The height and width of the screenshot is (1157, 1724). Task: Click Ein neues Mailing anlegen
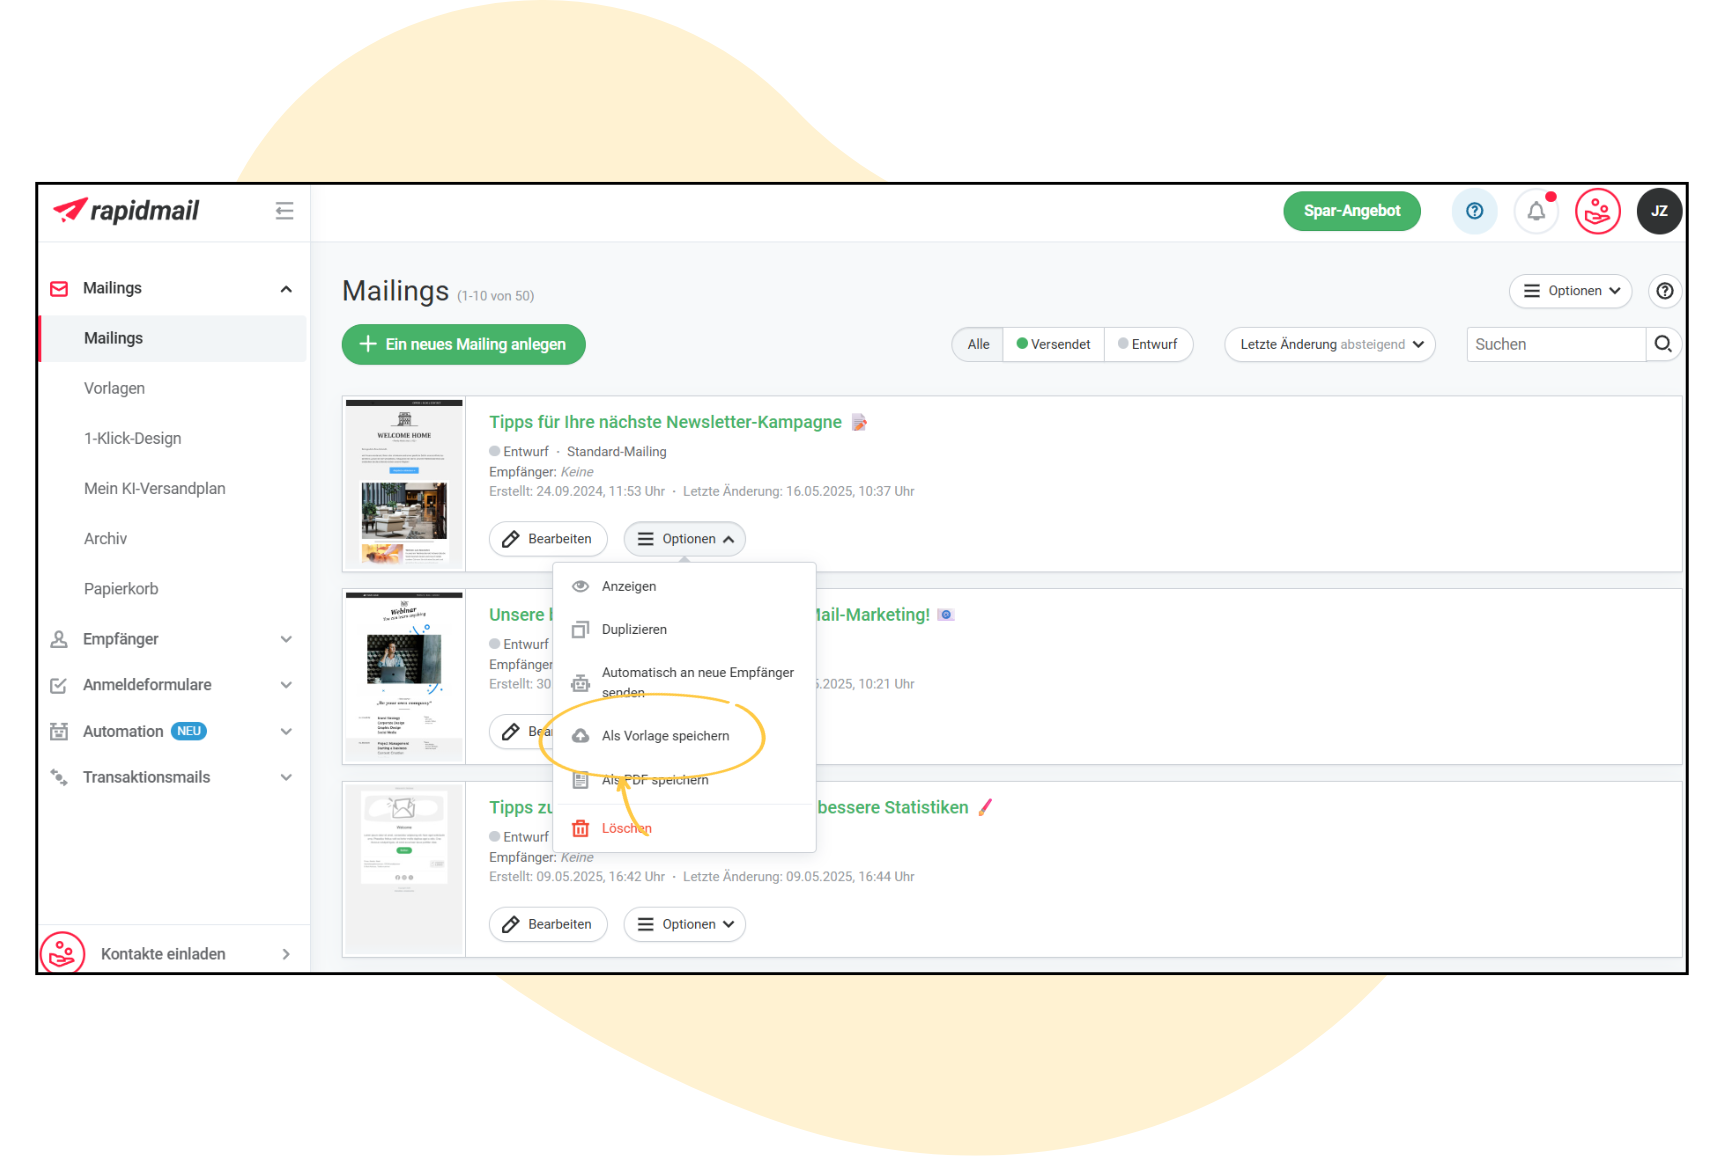pyautogui.click(x=463, y=344)
